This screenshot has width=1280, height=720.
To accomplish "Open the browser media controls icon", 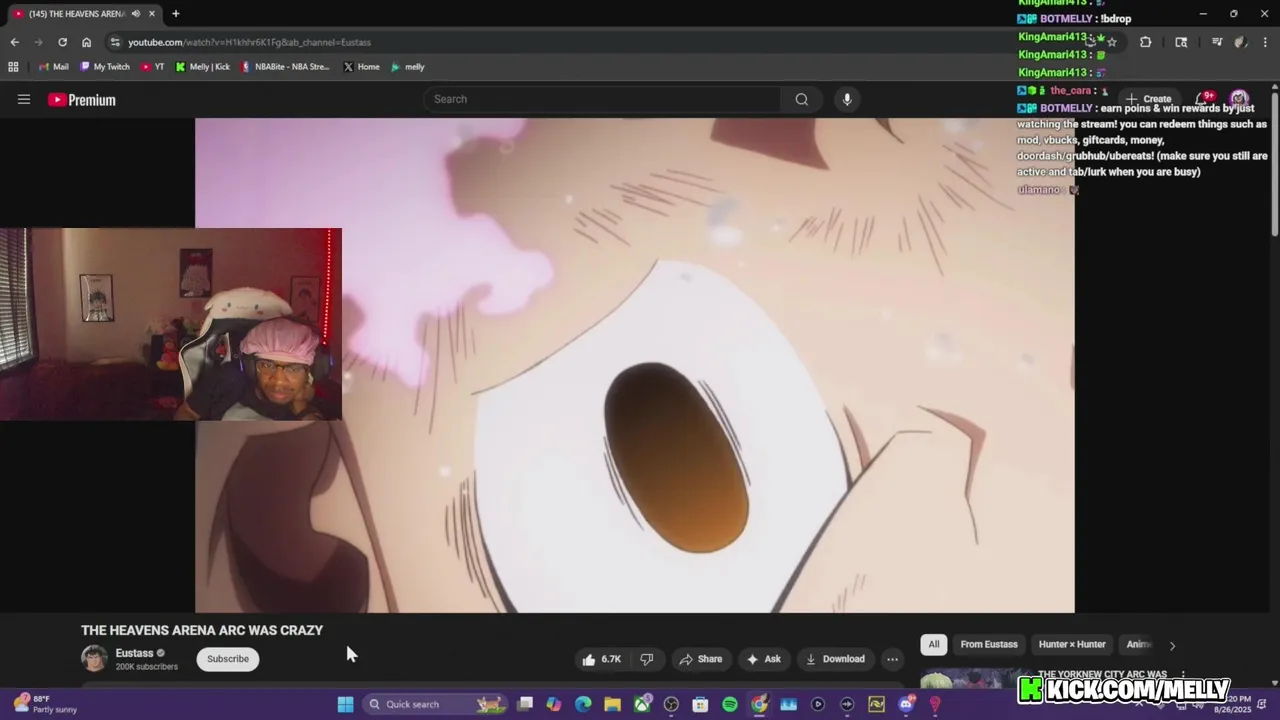I will click(1217, 42).
